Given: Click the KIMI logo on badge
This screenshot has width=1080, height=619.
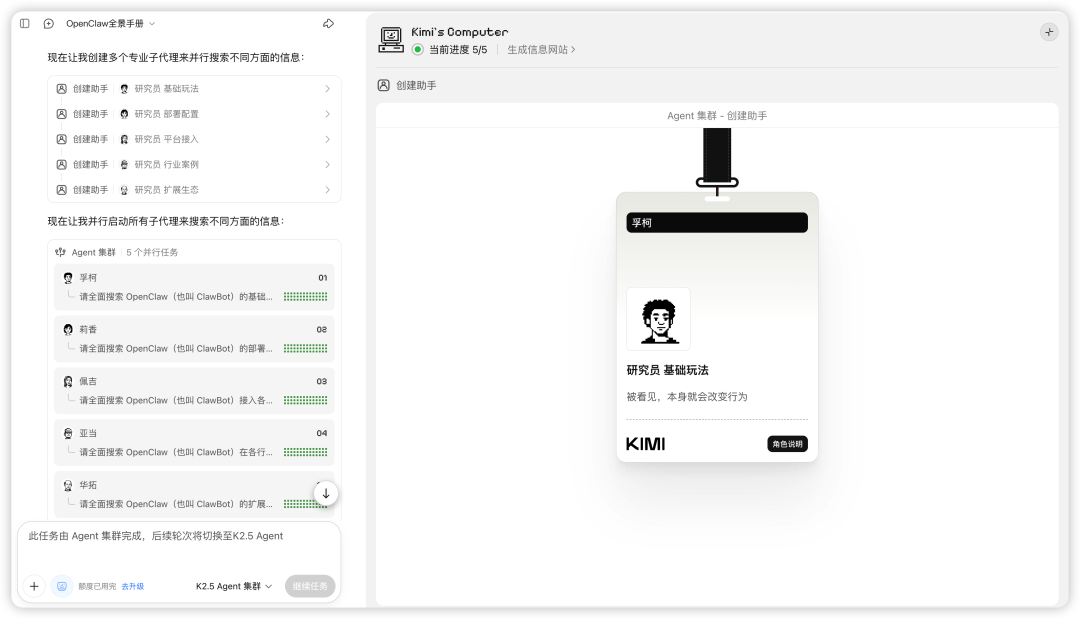Looking at the screenshot, I should (645, 444).
